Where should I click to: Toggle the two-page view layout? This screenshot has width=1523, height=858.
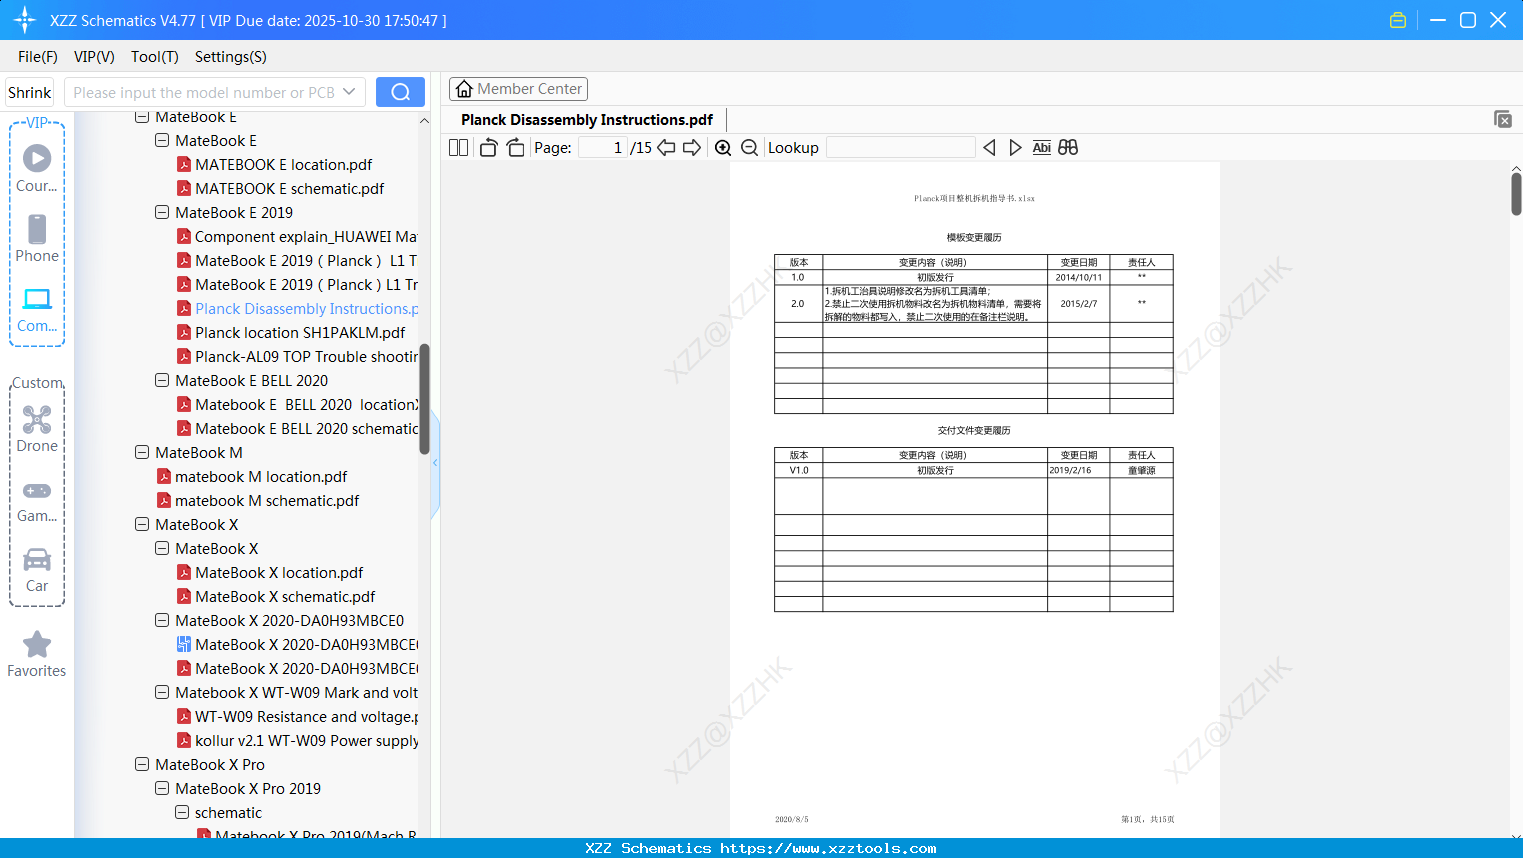pos(459,148)
